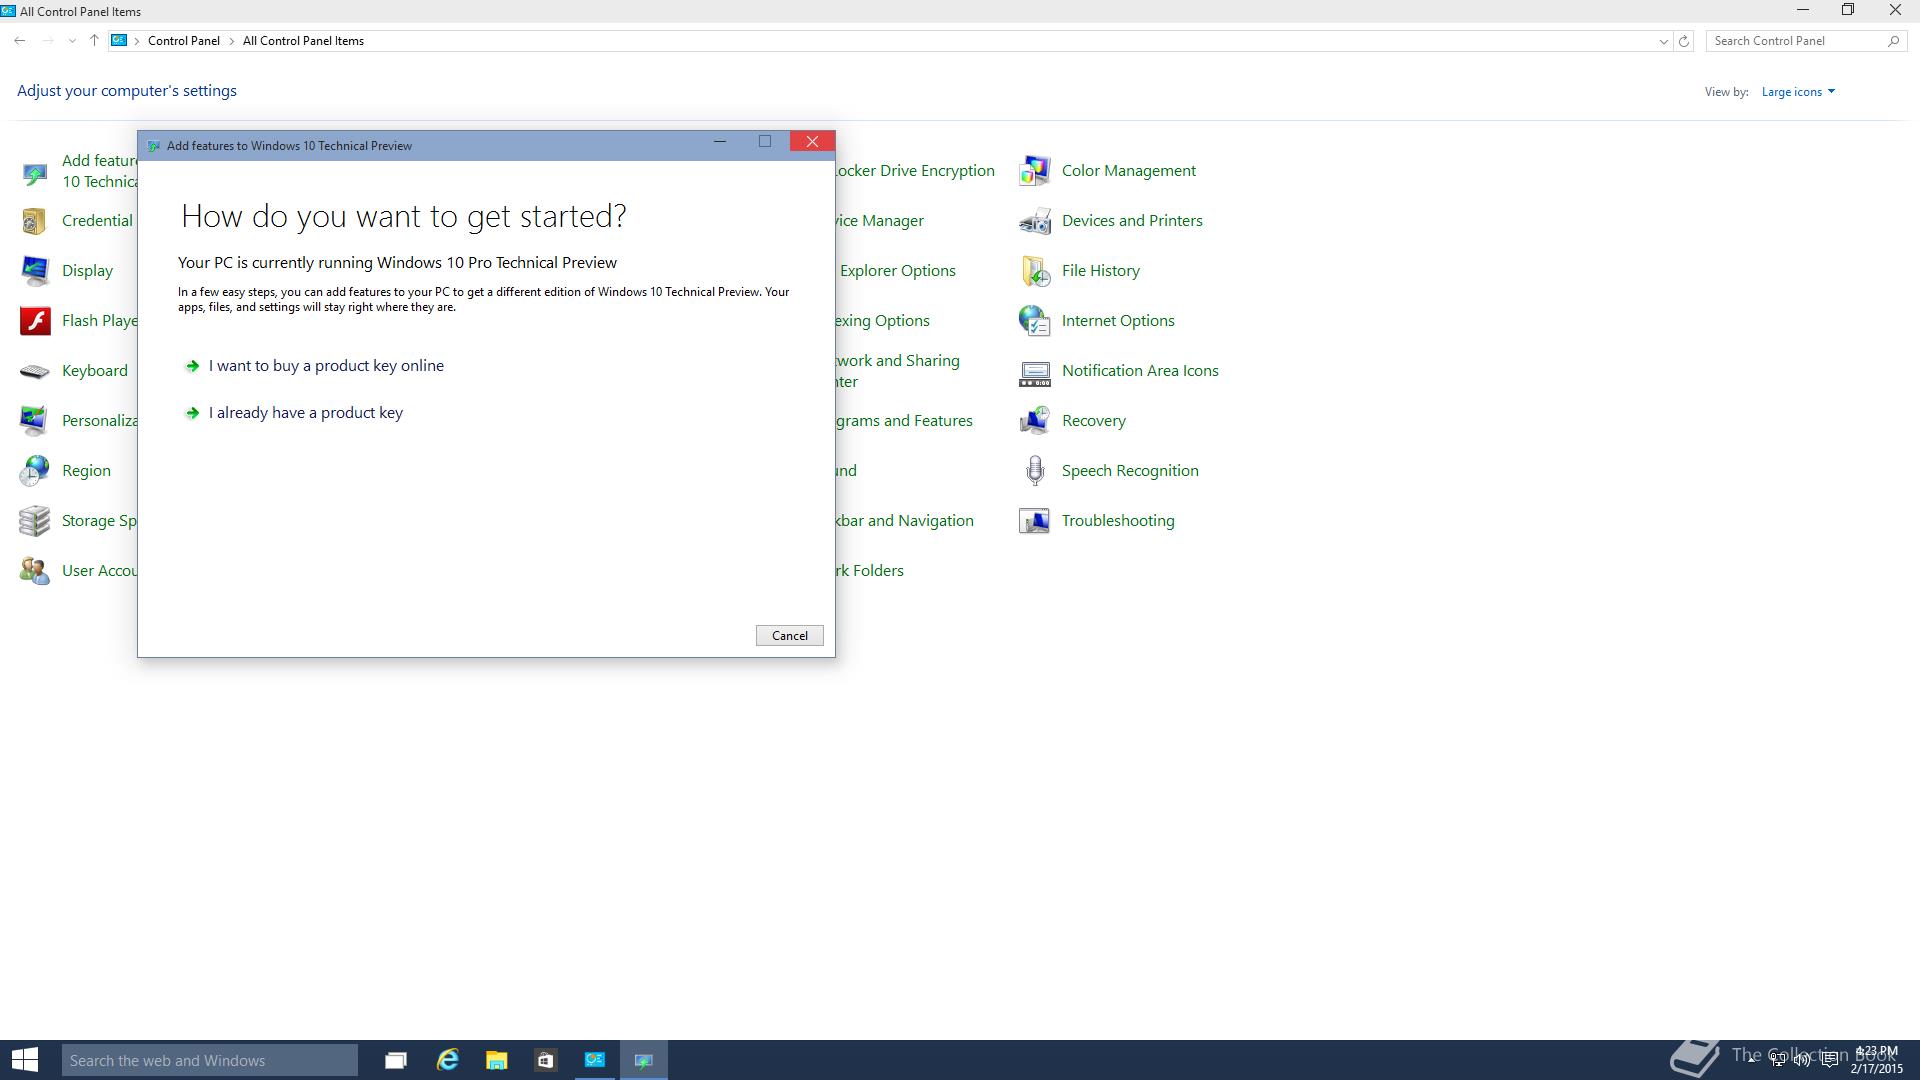Image resolution: width=1920 pixels, height=1080 pixels.
Task: Choose I want to buy a product key online
Action: click(326, 366)
